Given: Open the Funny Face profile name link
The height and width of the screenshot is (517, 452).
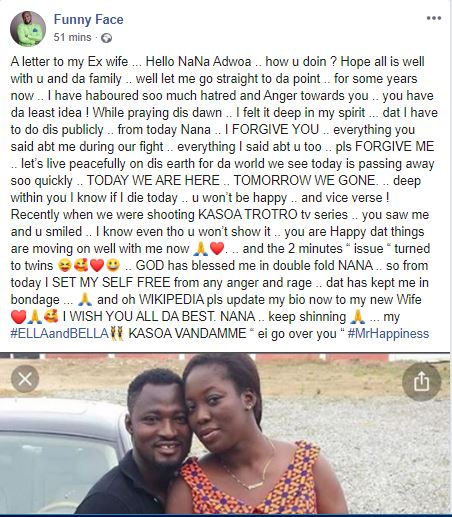Looking at the screenshot, I should point(89,19).
